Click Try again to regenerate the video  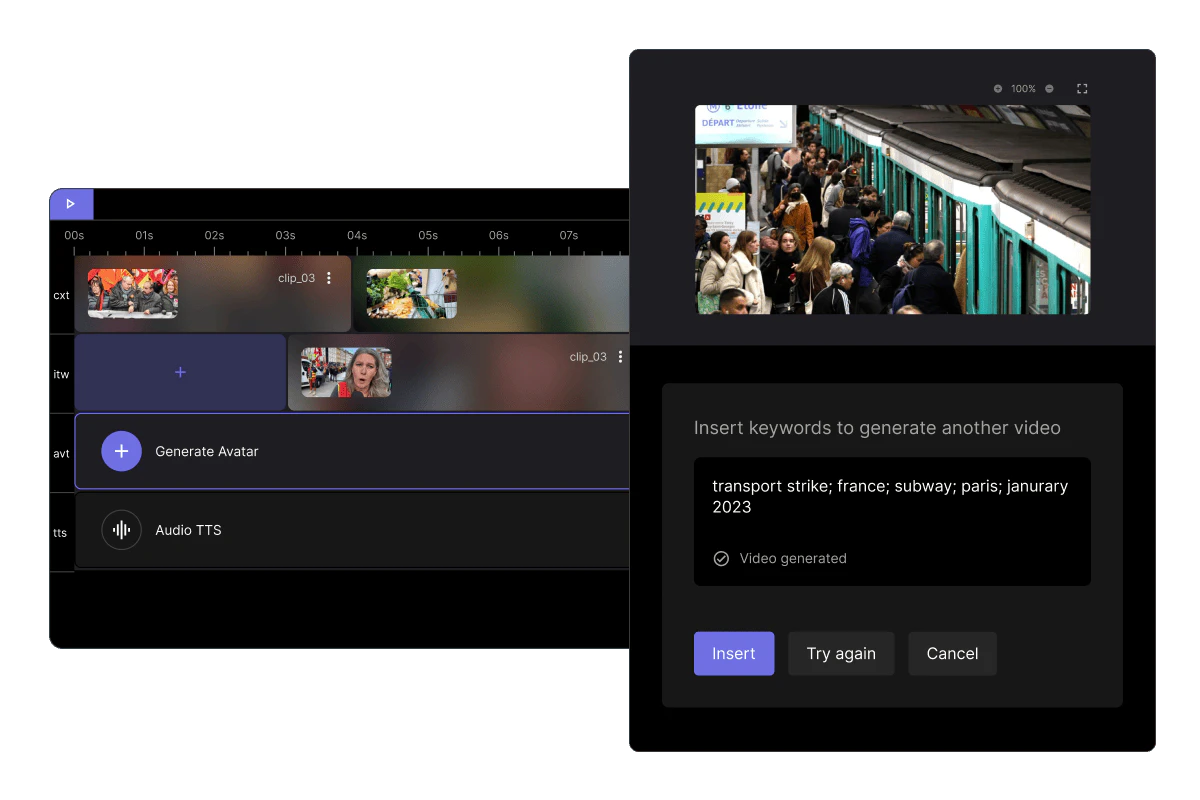pos(841,653)
